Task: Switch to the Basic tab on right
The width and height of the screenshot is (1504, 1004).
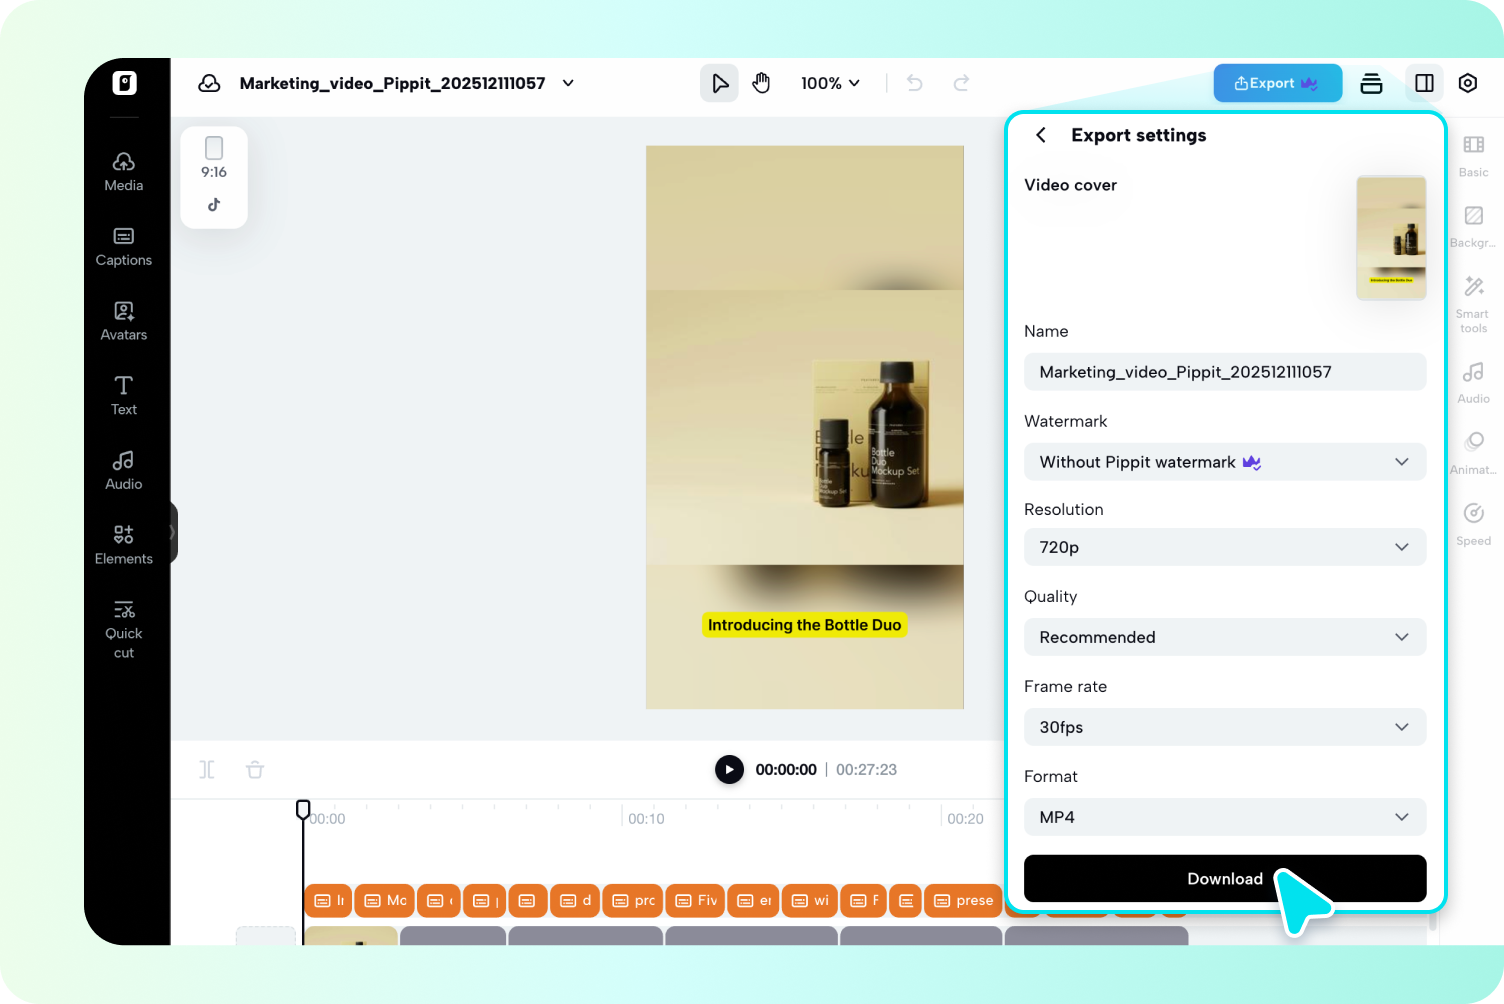Action: tap(1473, 155)
